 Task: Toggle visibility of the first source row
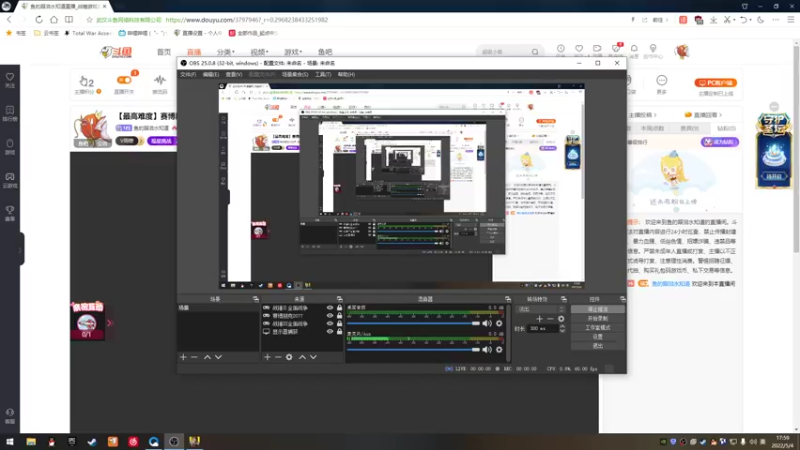coord(330,308)
